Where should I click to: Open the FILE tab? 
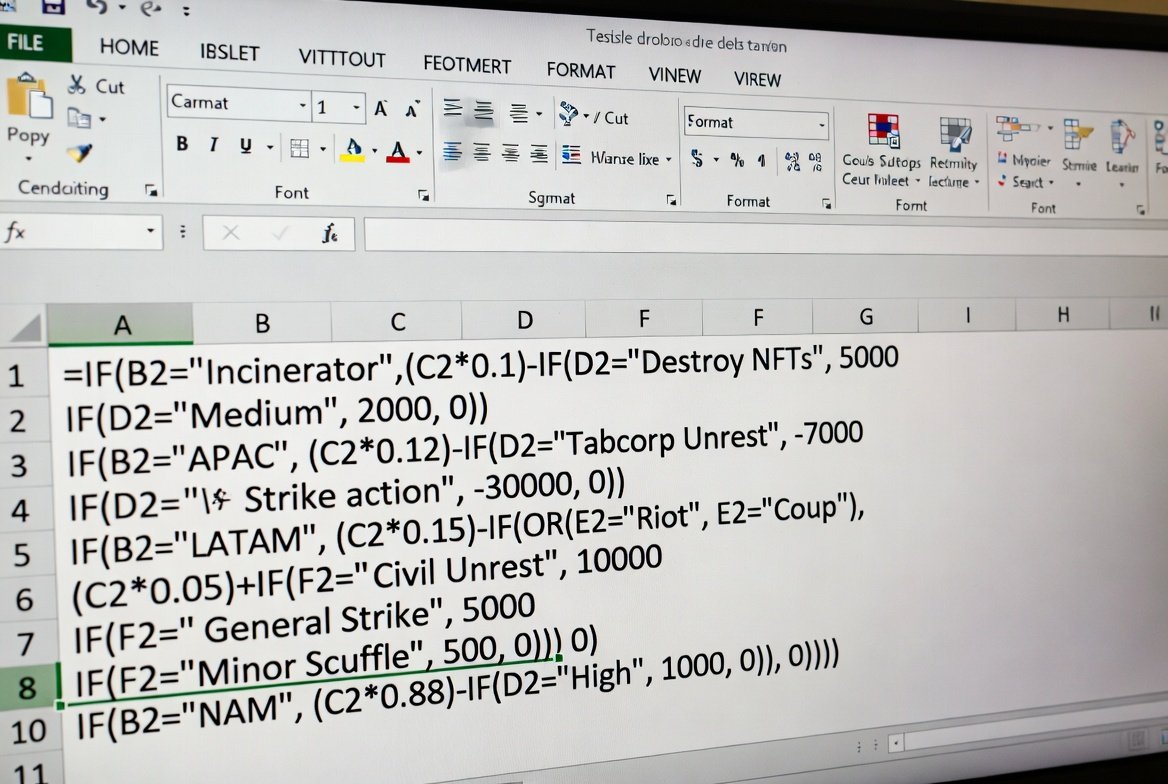tap(27, 42)
